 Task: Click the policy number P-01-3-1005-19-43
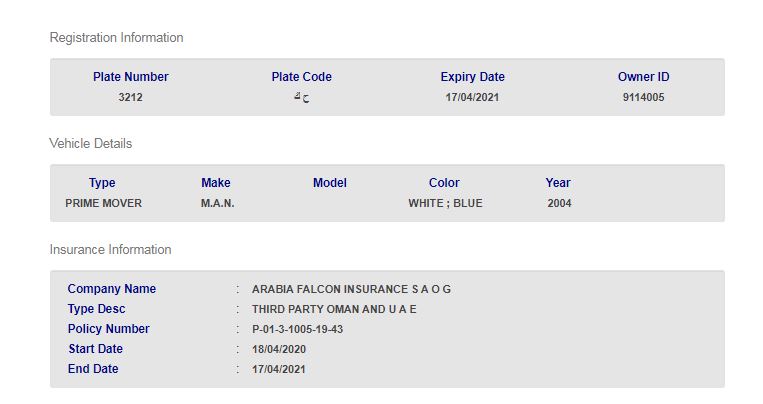point(297,329)
